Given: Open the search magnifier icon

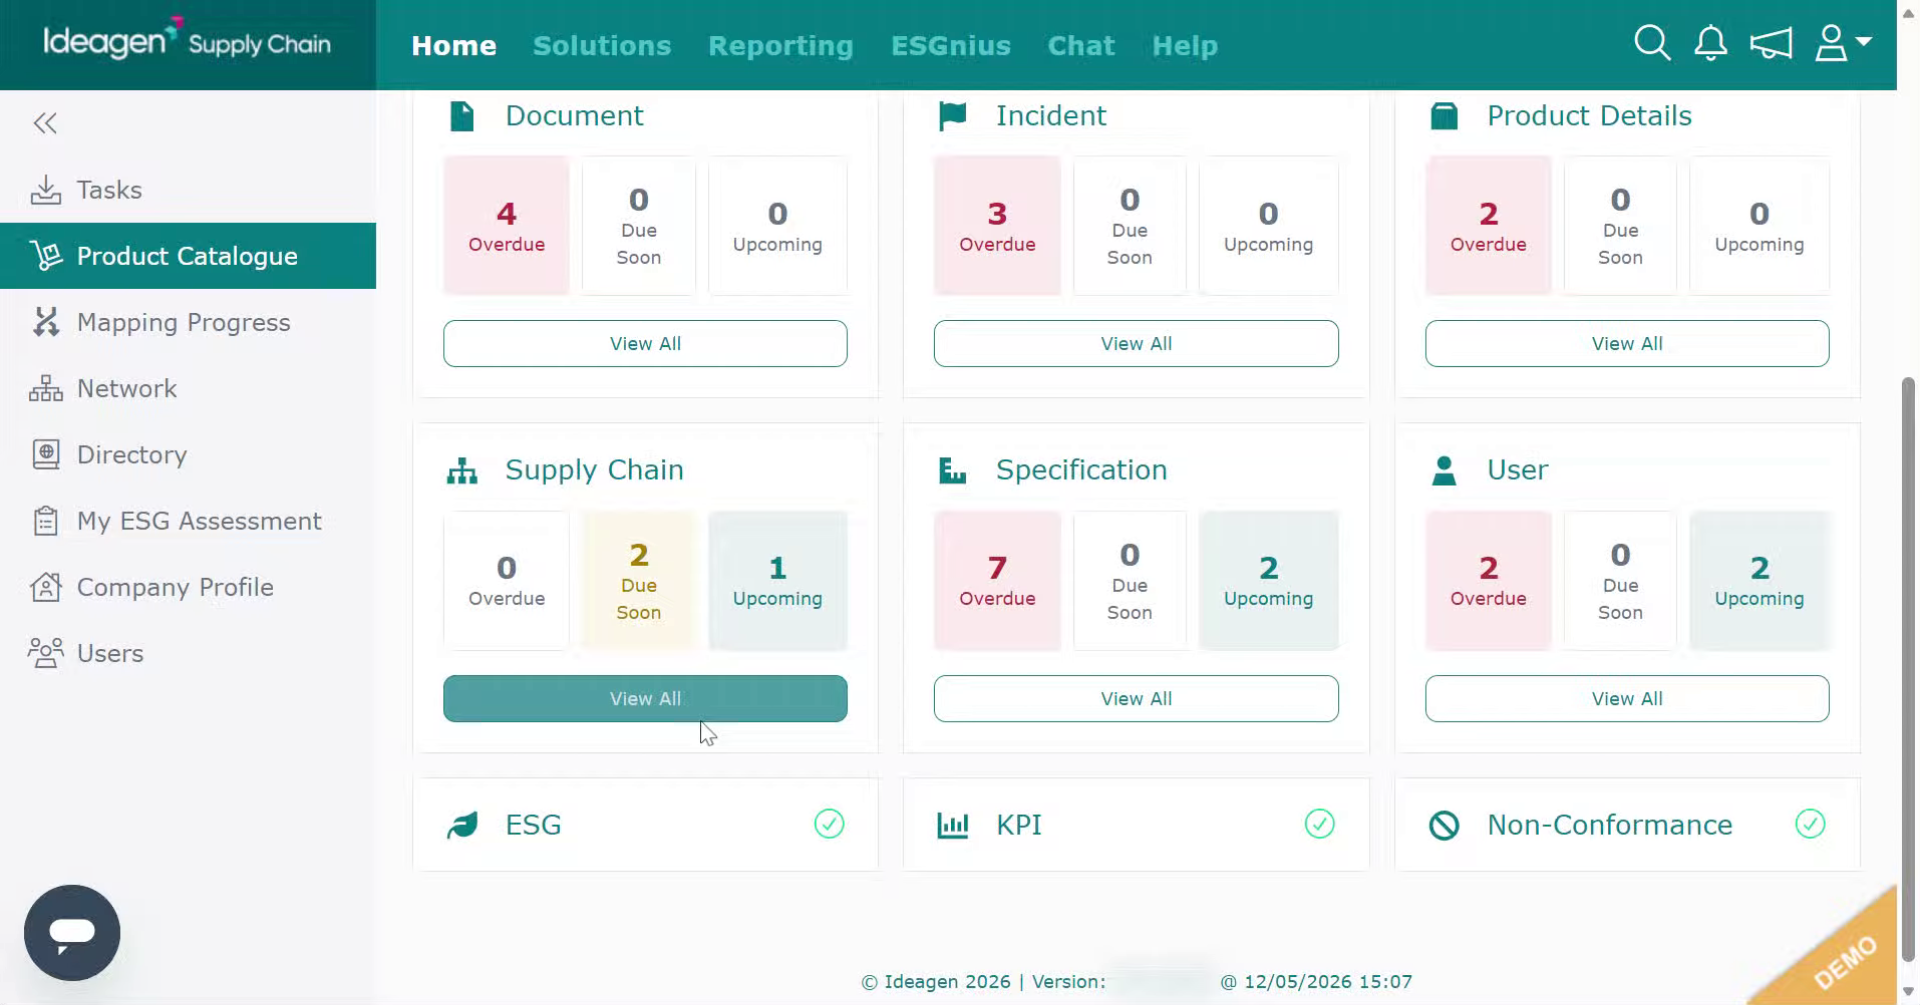Looking at the screenshot, I should point(1652,43).
